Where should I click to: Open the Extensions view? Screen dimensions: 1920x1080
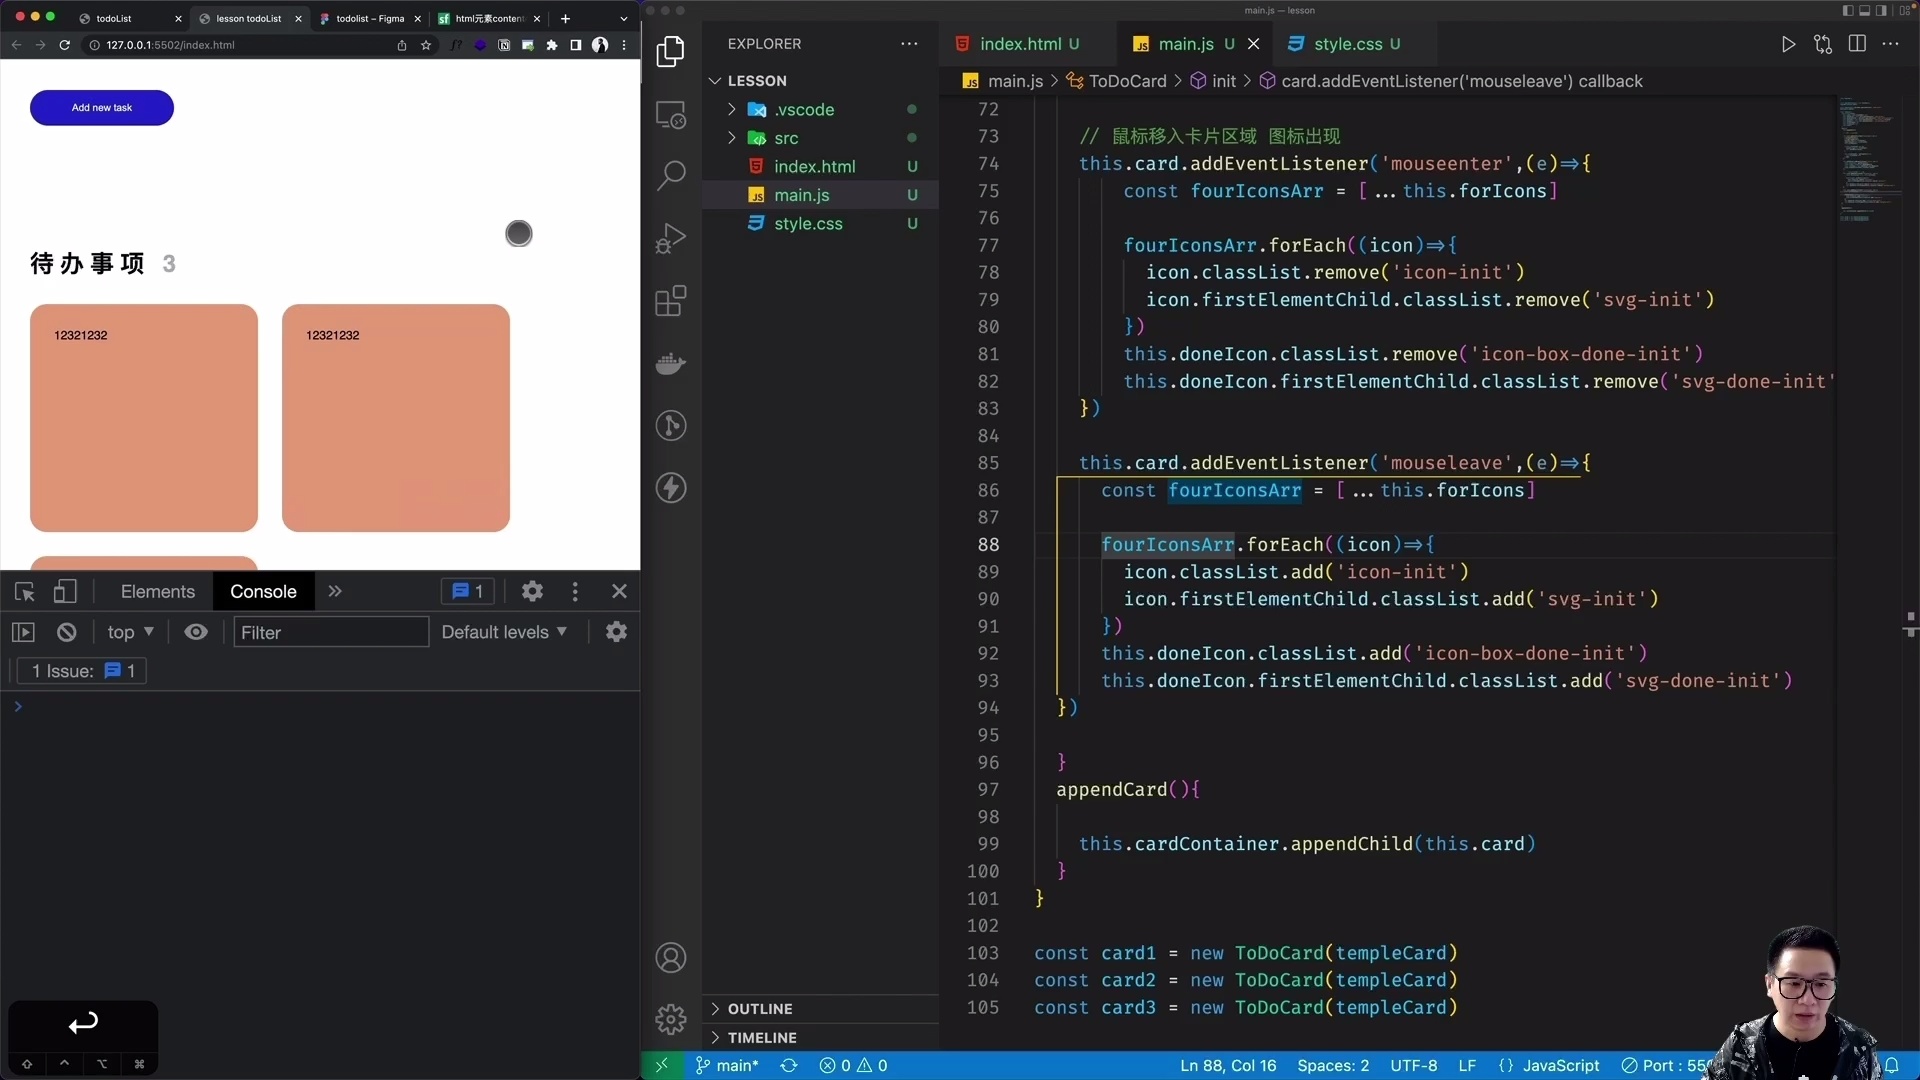point(672,300)
